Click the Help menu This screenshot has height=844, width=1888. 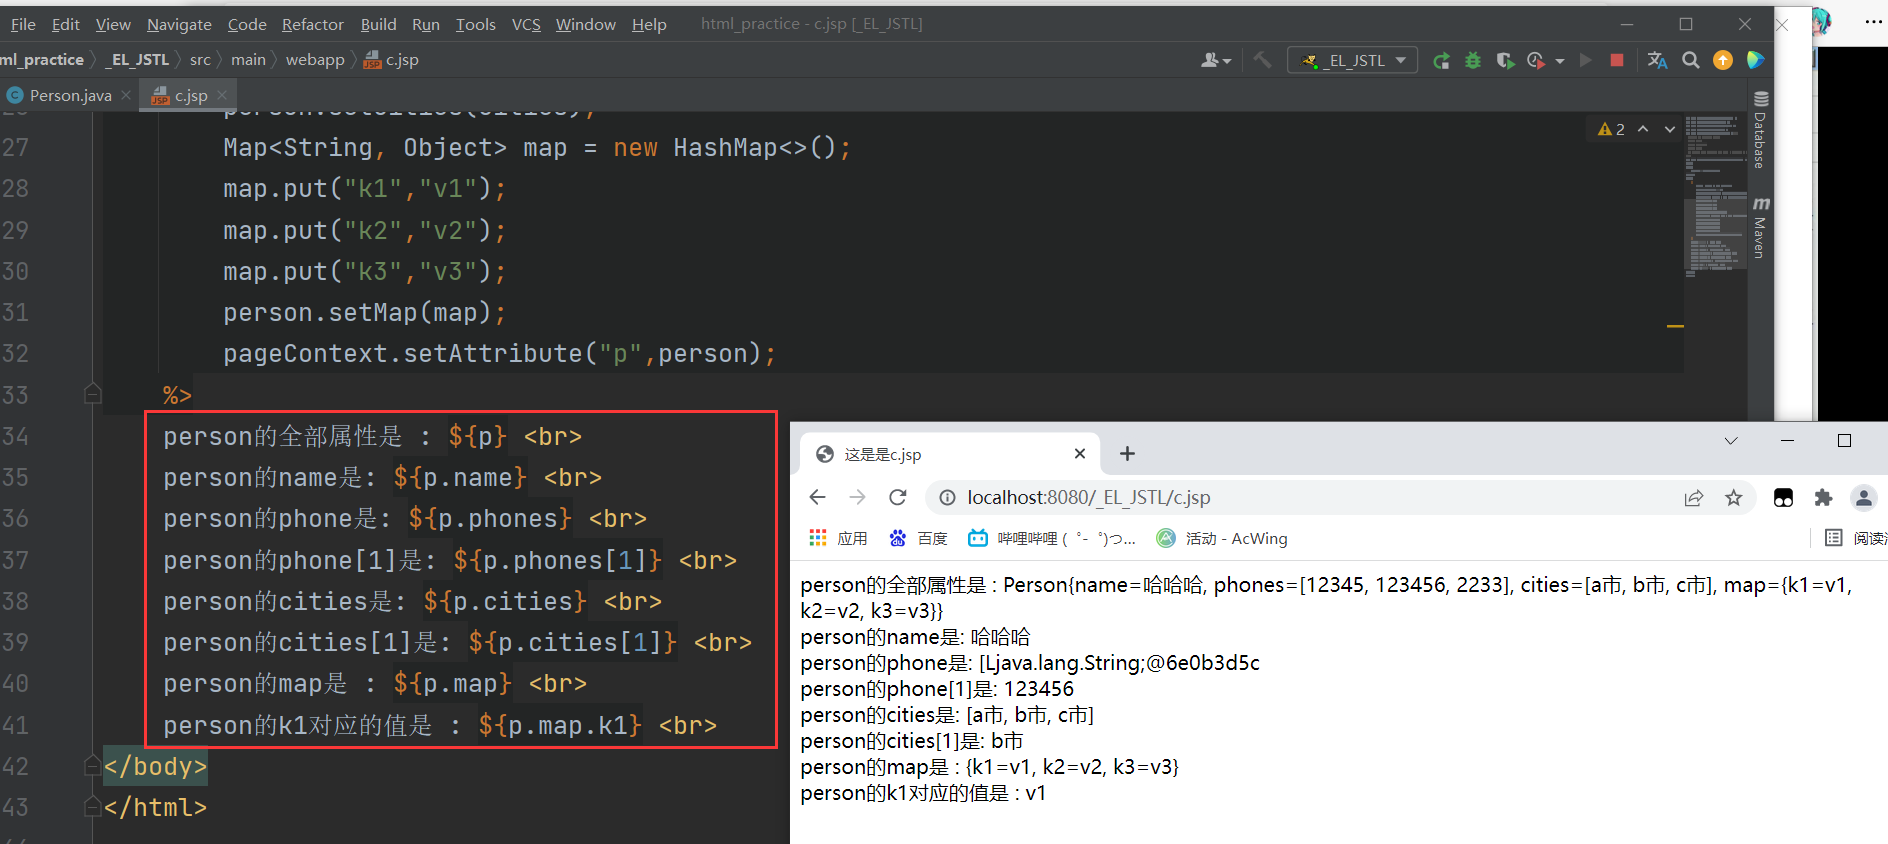click(x=649, y=24)
